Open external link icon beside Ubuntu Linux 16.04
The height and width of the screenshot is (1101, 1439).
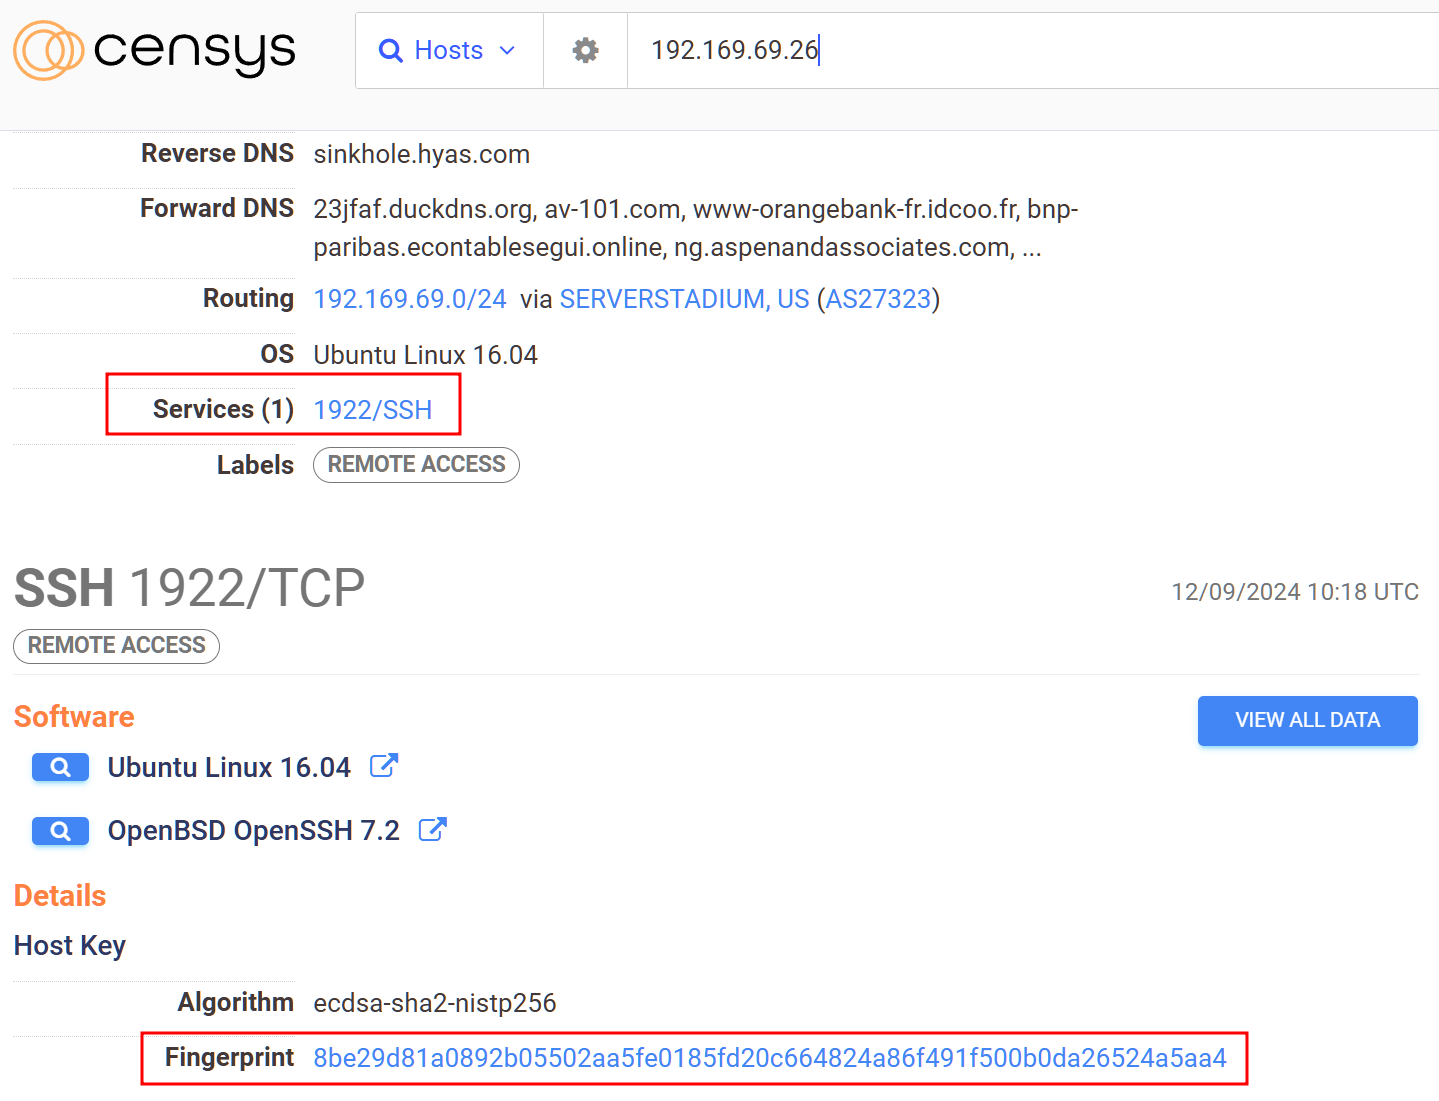click(384, 766)
